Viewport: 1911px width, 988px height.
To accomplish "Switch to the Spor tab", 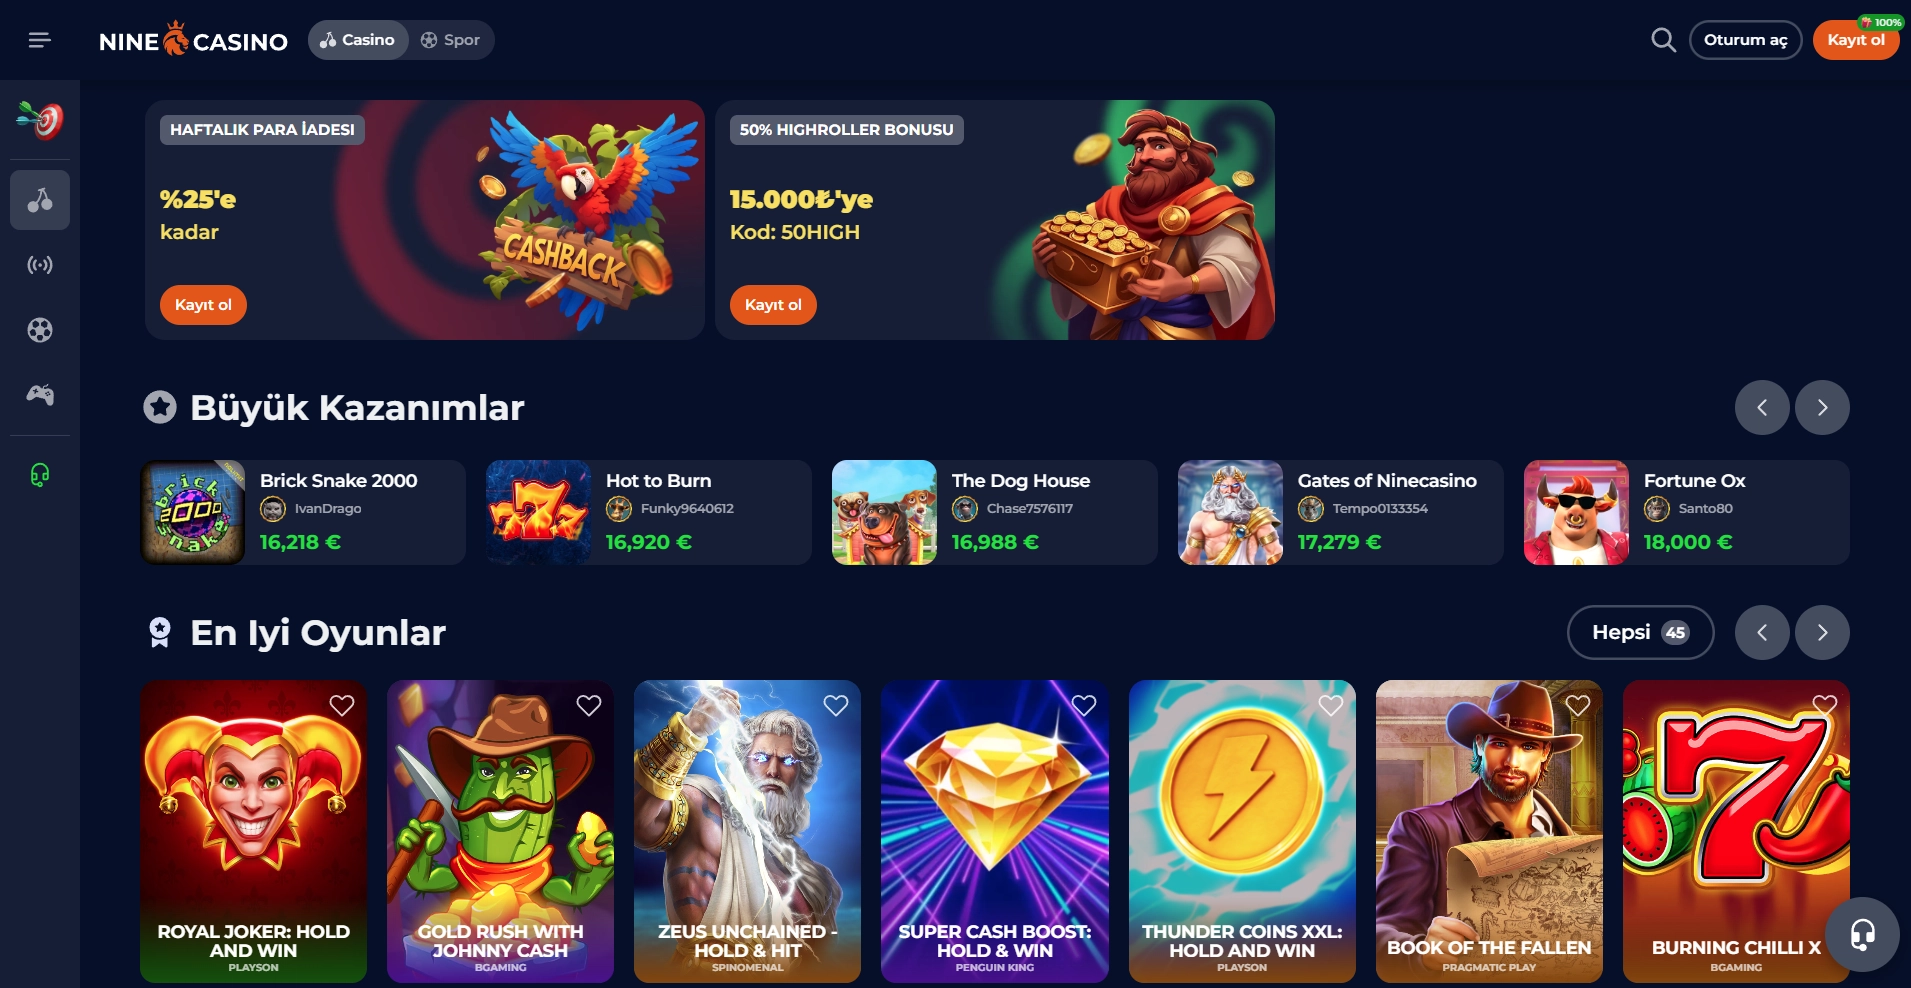I will point(451,40).
